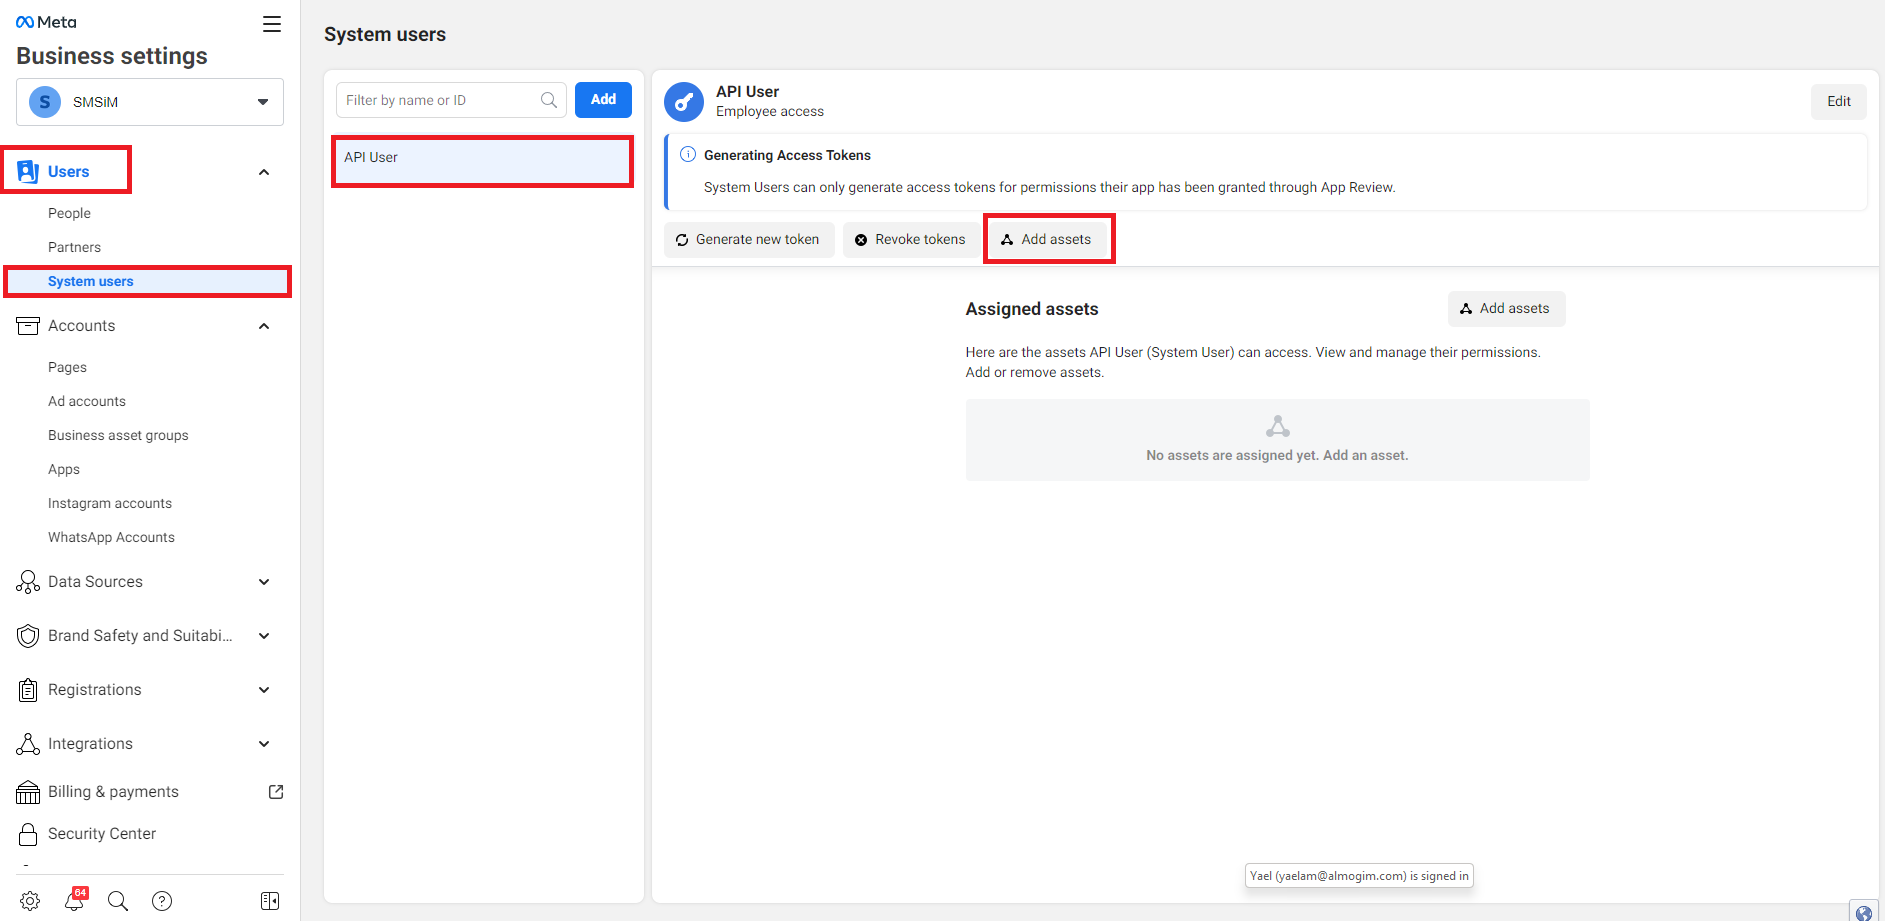Click the Meta logo

[x=46, y=22]
